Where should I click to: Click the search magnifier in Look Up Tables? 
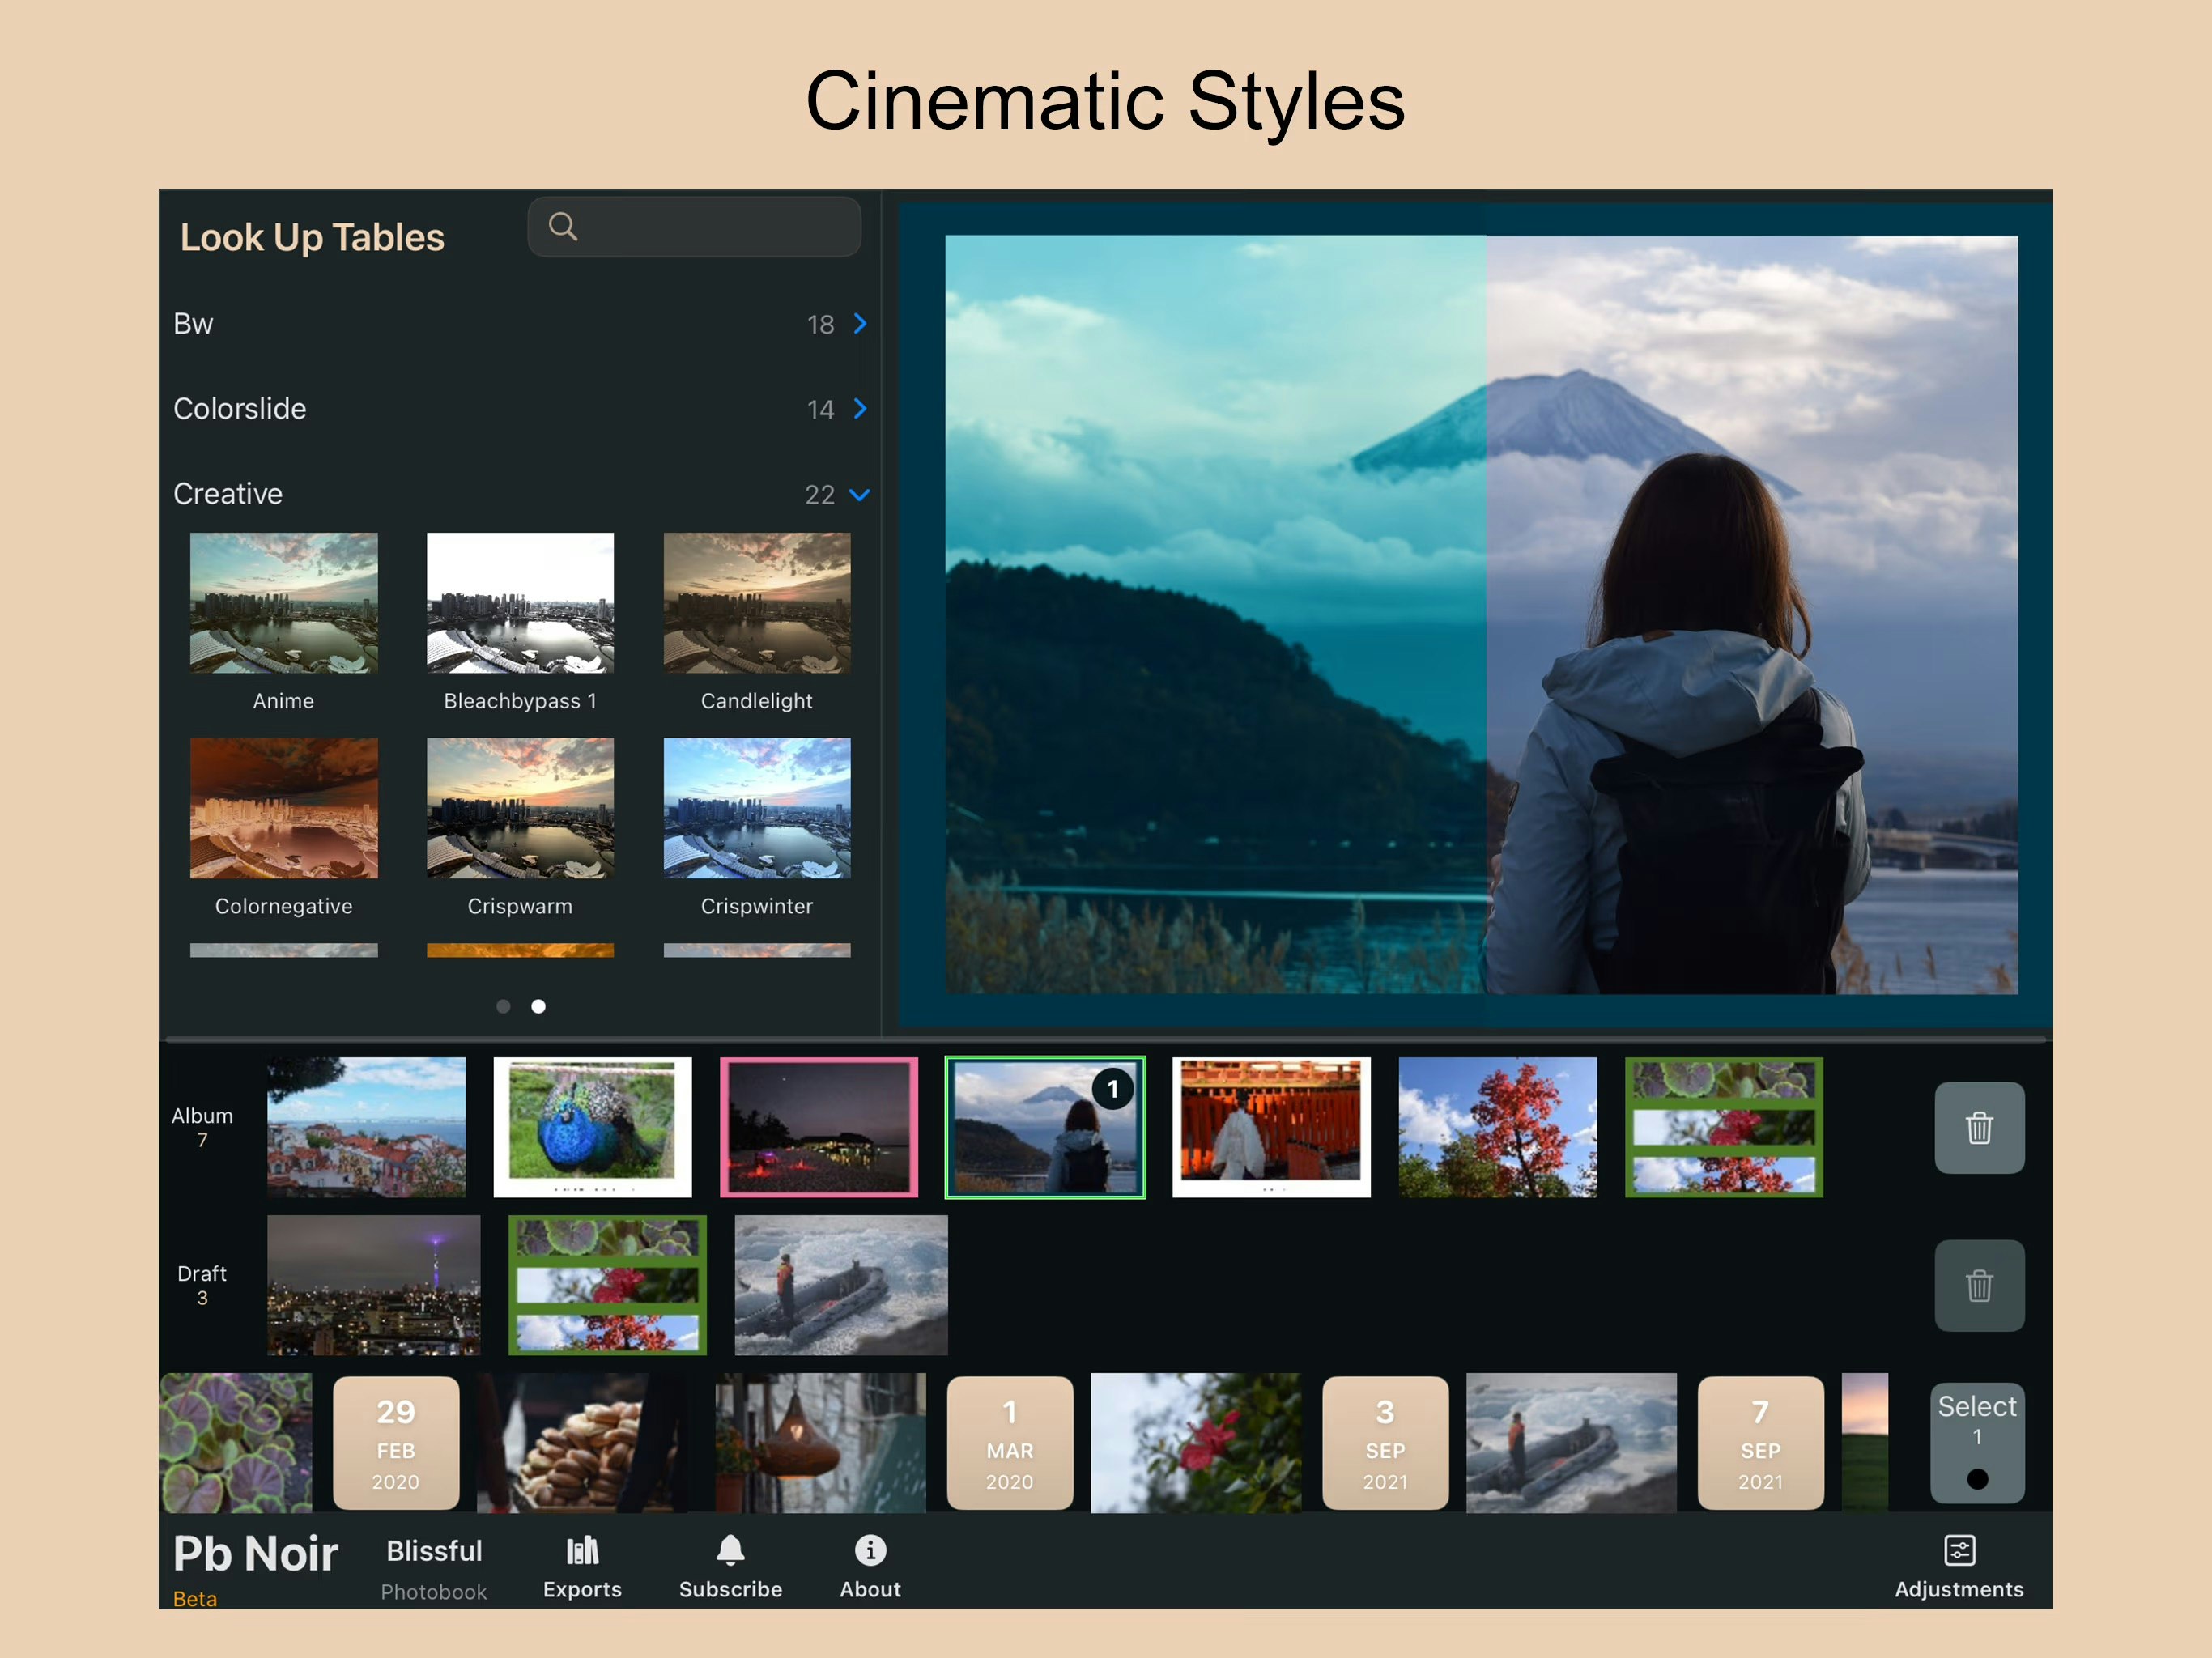coord(563,227)
